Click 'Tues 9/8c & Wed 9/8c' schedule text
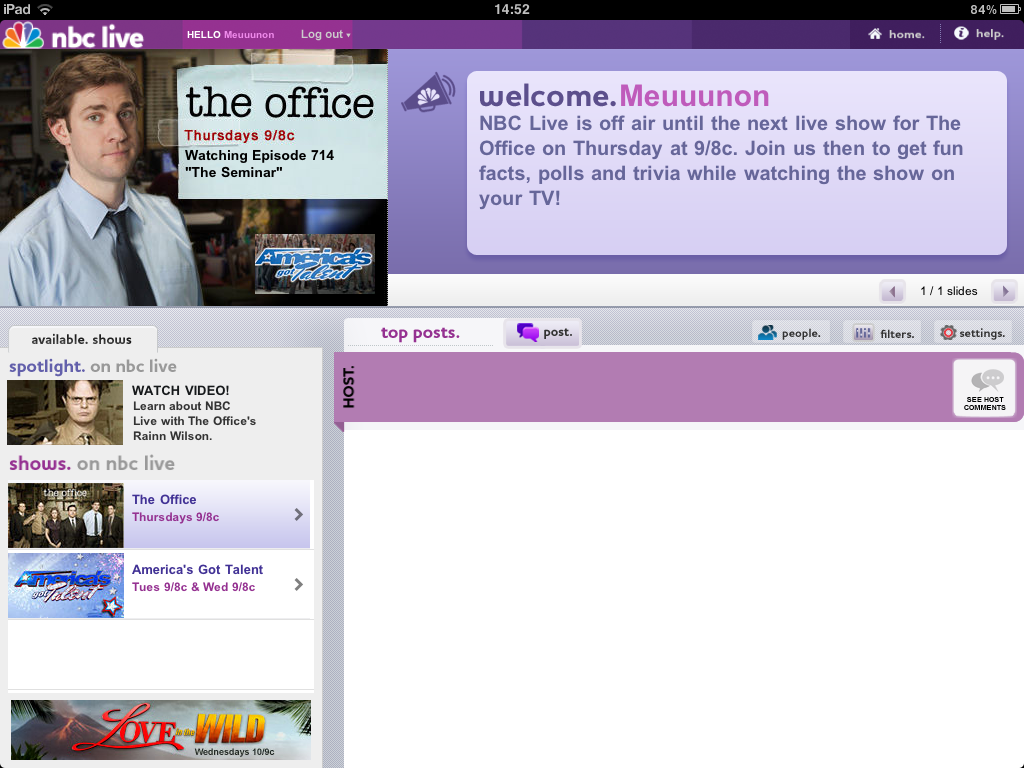The height and width of the screenshot is (768, 1024). point(193,587)
